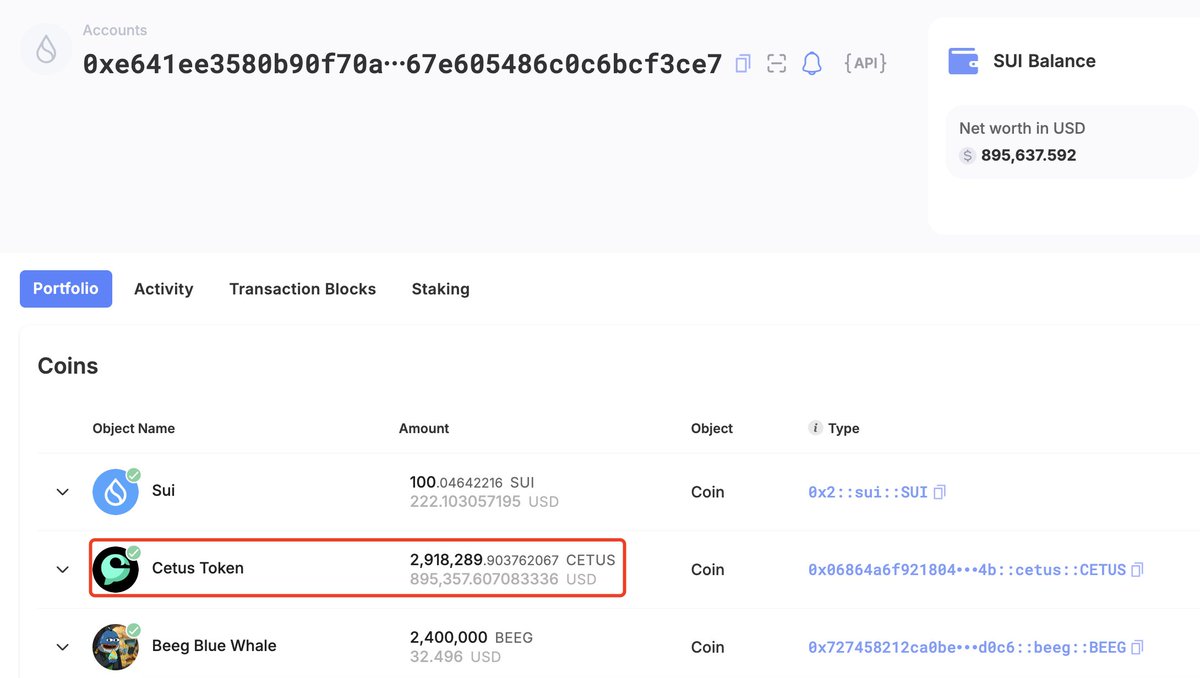Click the 222.103057195 USD value

484,501
